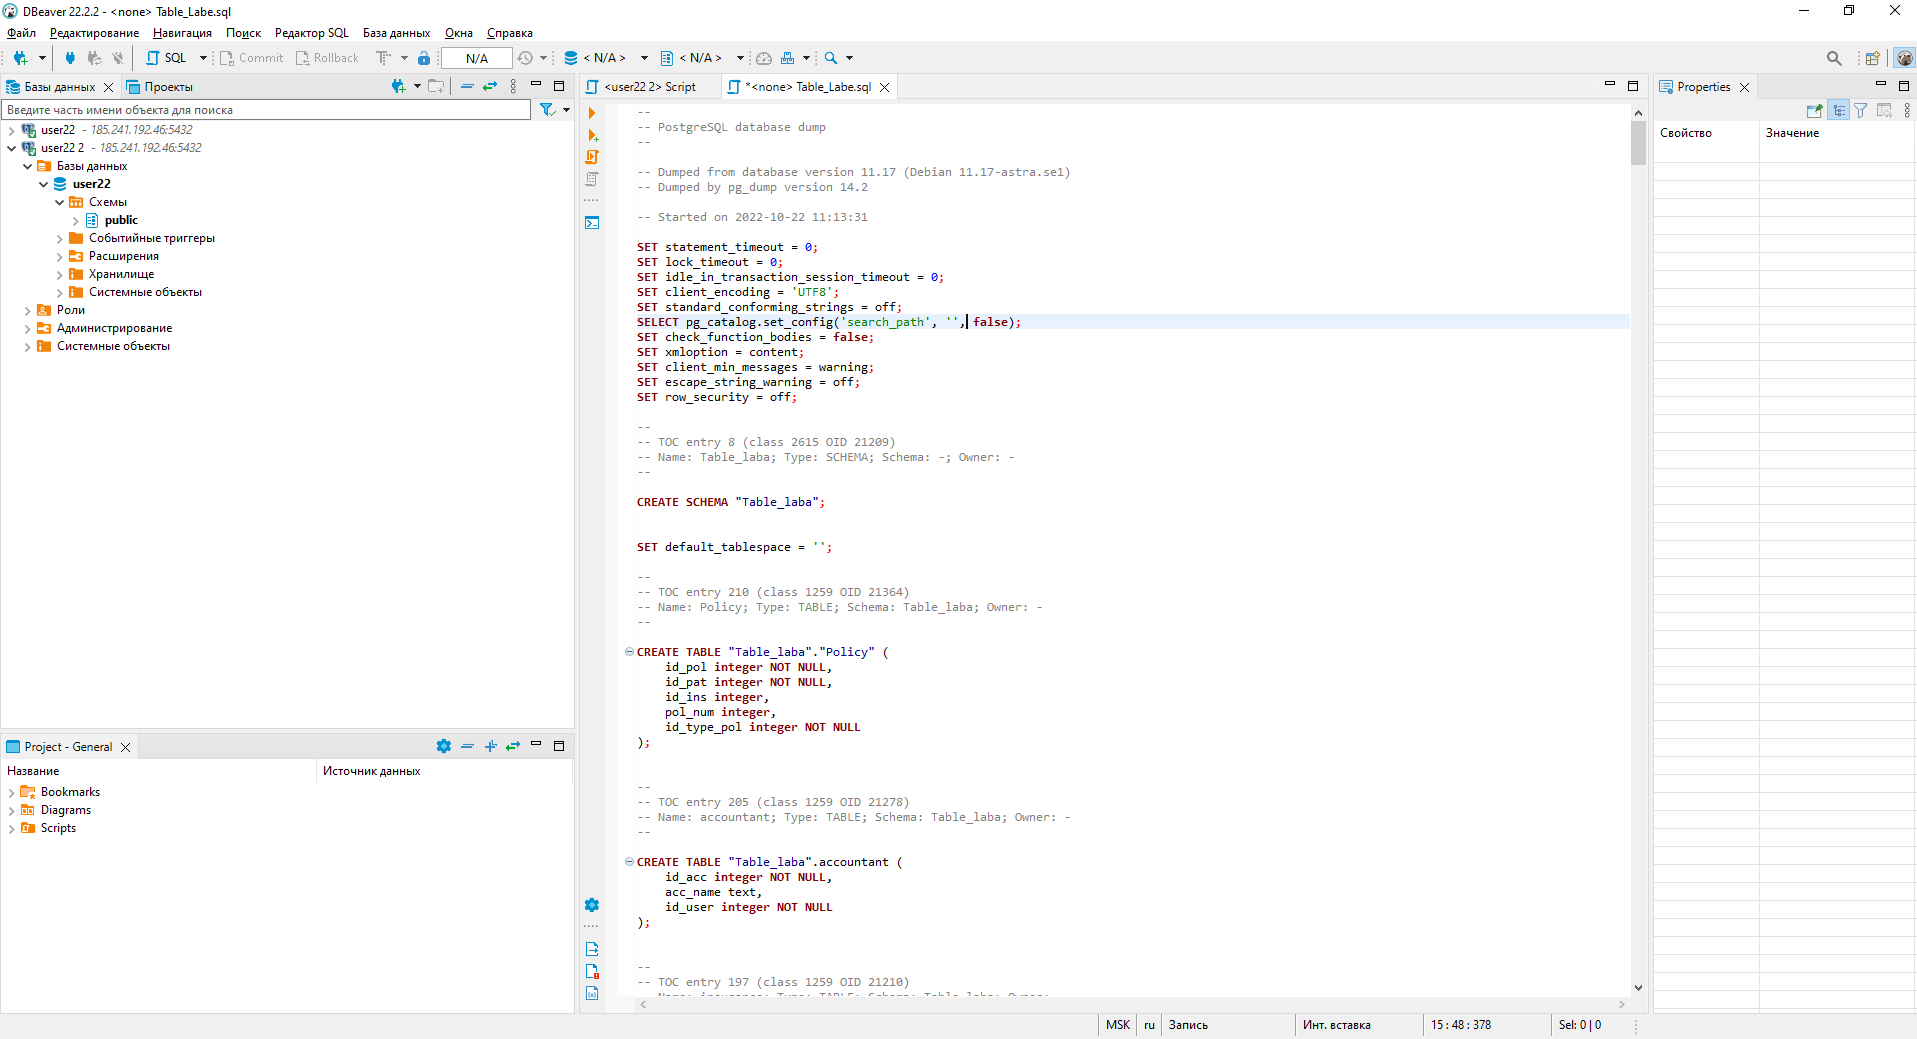Image resolution: width=1917 pixels, height=1039 pixels.
Task: Click the transaction lock icon in toolbar
Action: [x=424, y=58]
